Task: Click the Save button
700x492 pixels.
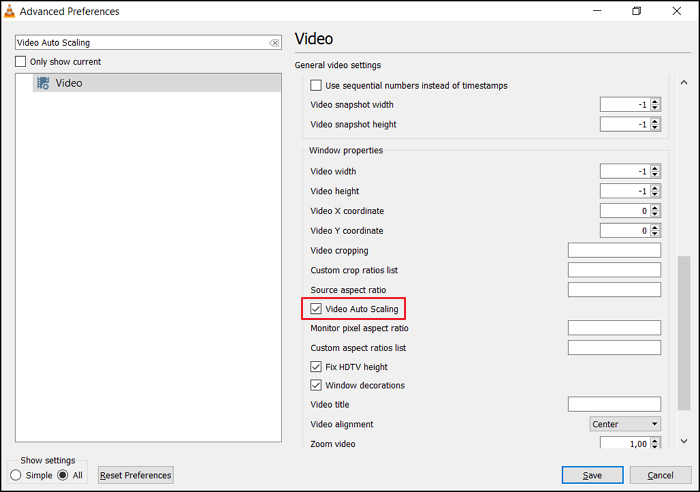Action: 592,475
